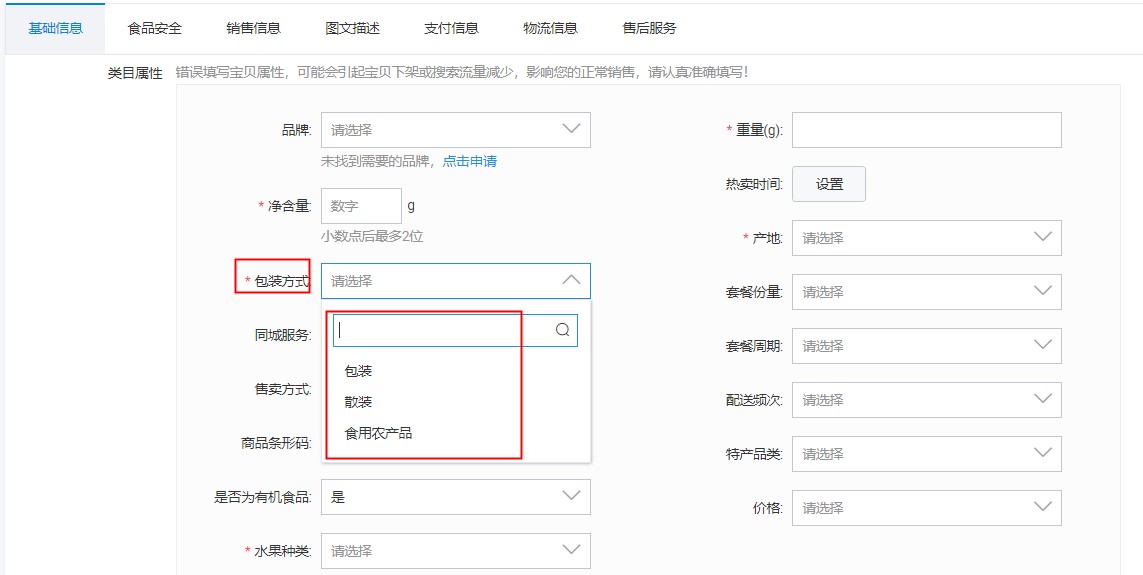Go to the 销售信息 tab
The height and width of the screenshot is (575, 1143).
tap(253, 28)
